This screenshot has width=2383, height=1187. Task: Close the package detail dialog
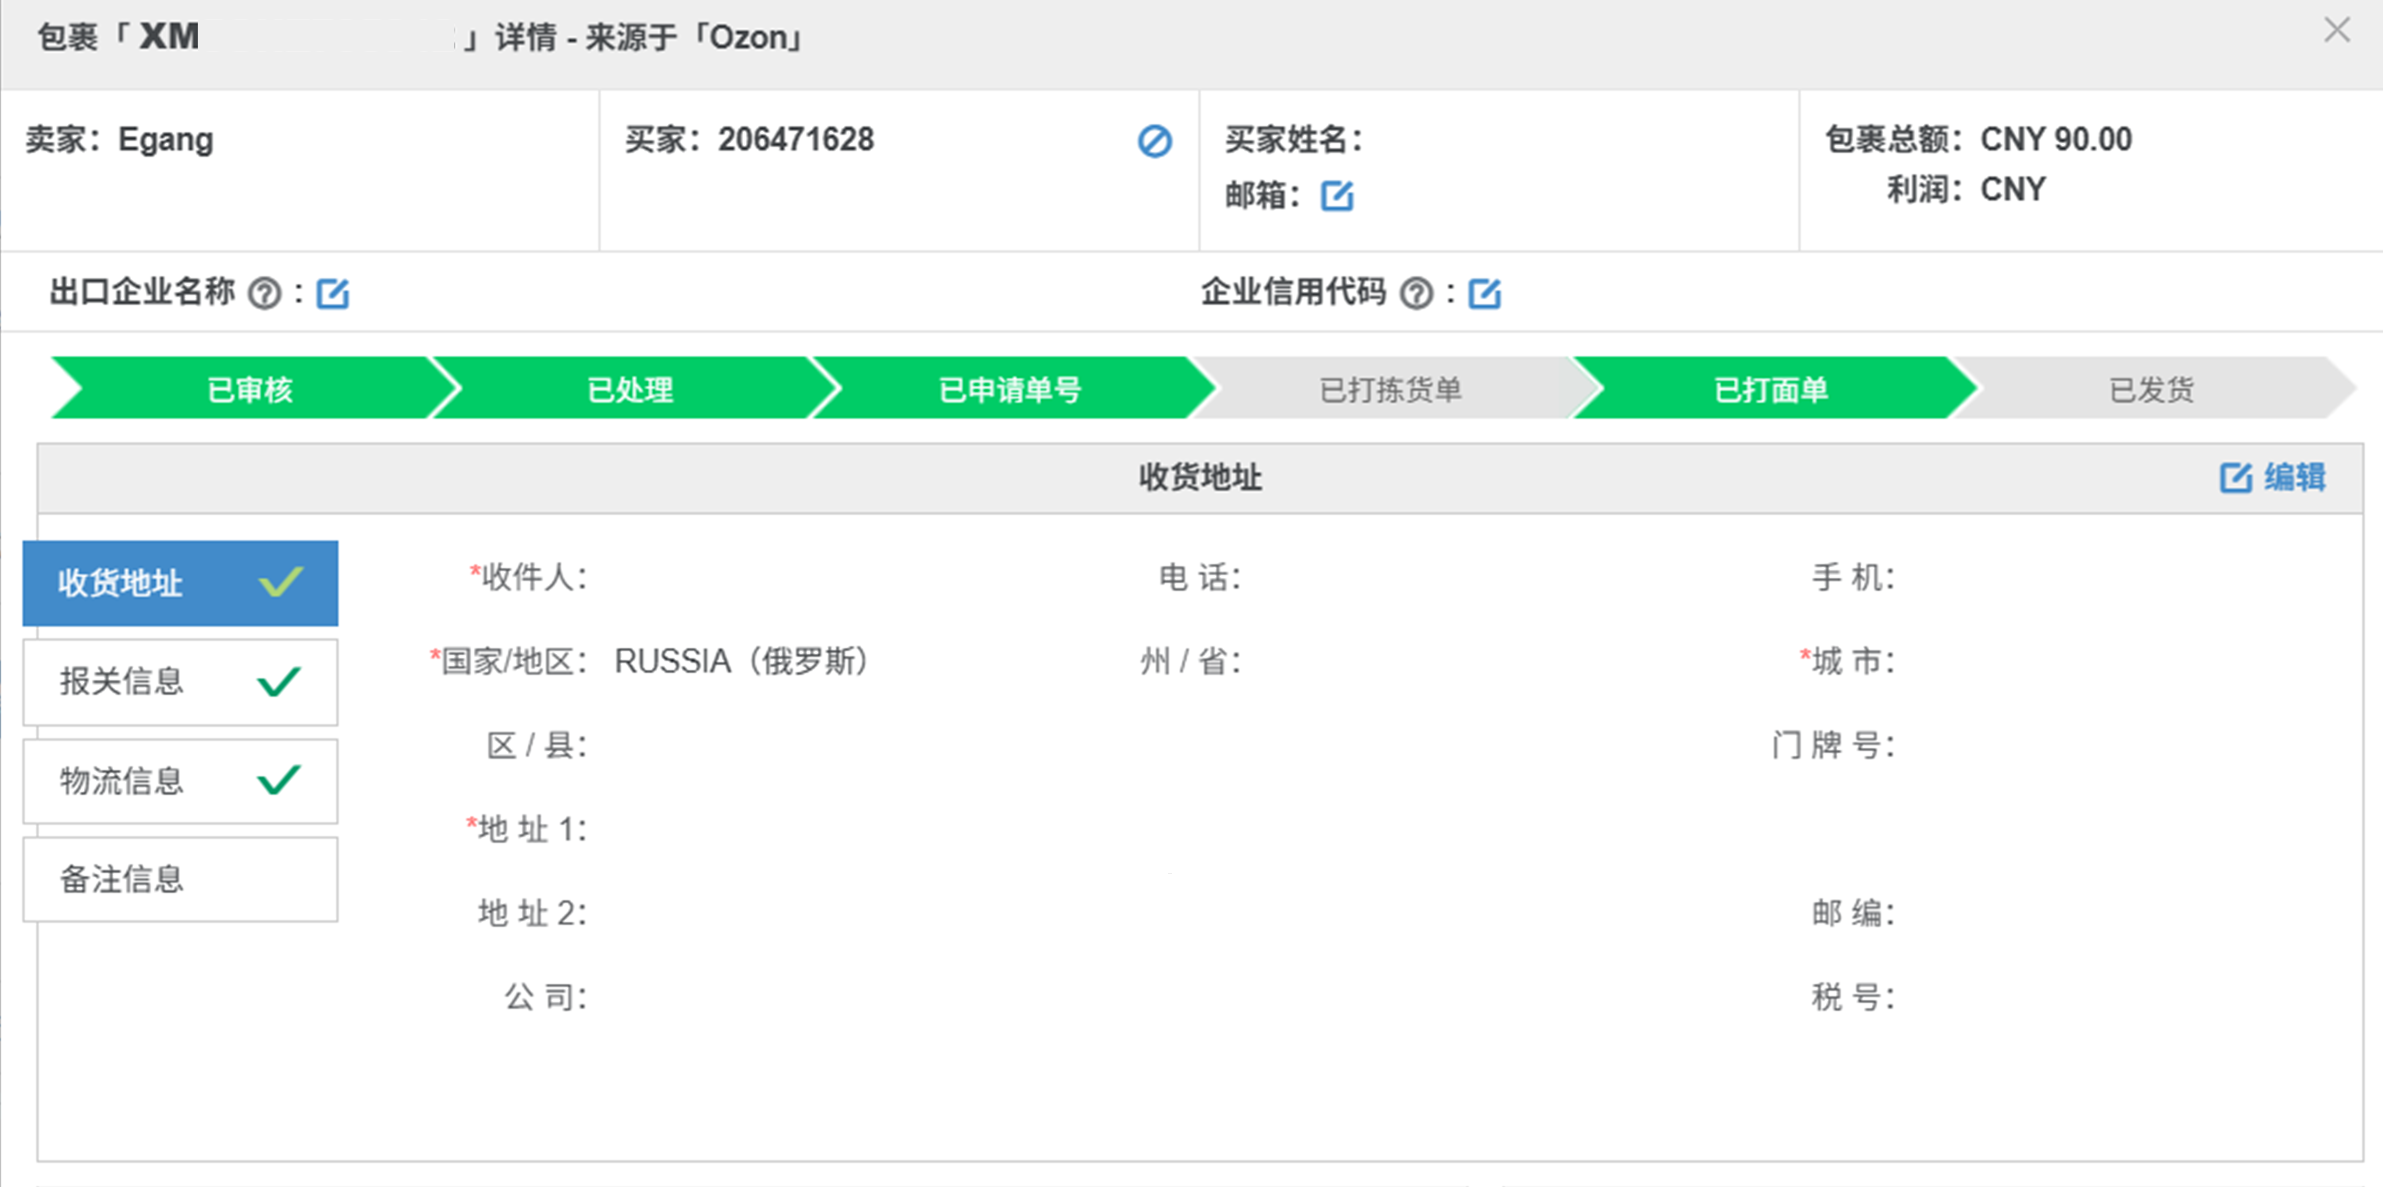2336,30
